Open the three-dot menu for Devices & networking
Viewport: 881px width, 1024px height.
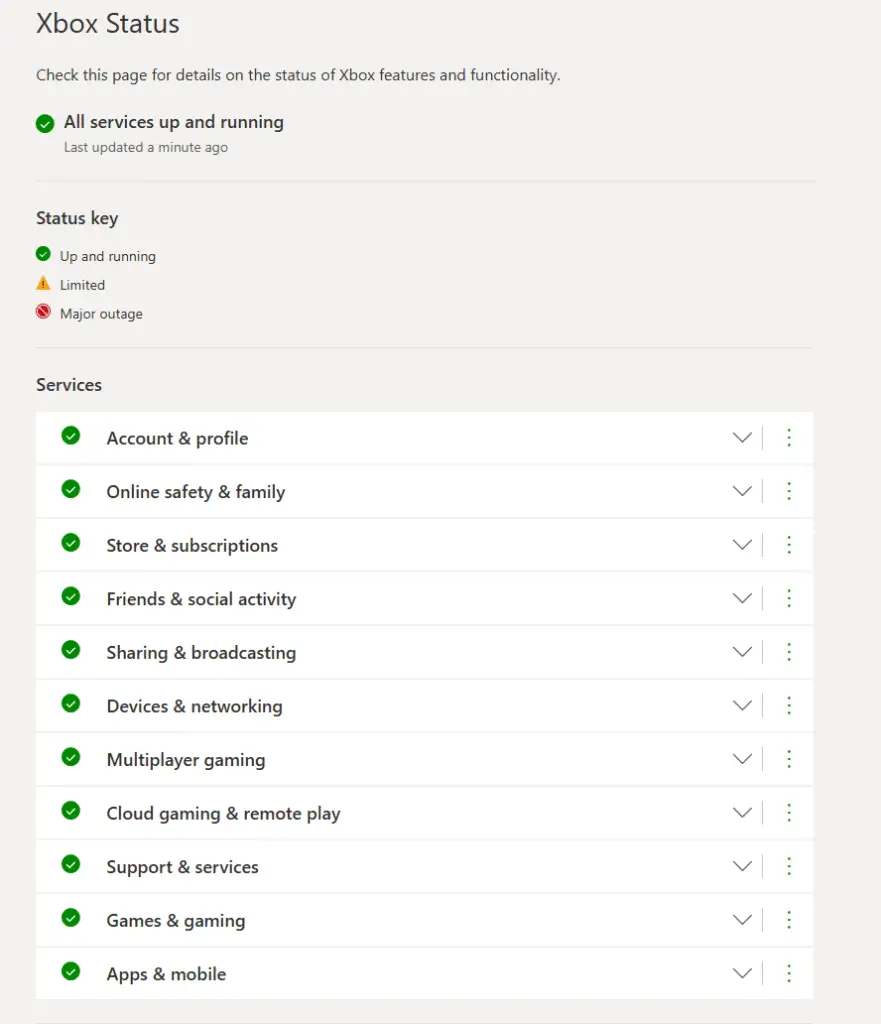point(789,705)
